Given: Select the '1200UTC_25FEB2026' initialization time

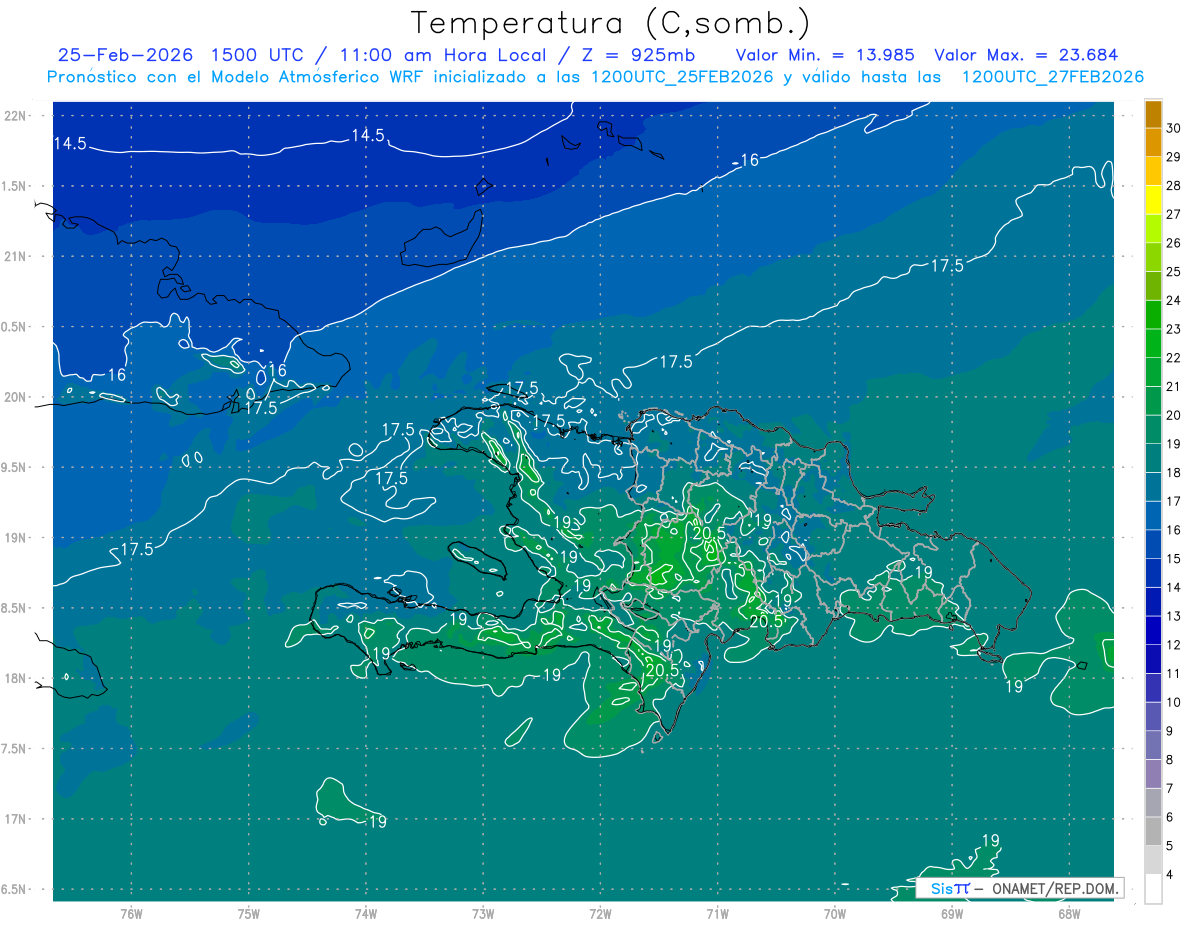Looking at the screenshot, I should point(682,77).
